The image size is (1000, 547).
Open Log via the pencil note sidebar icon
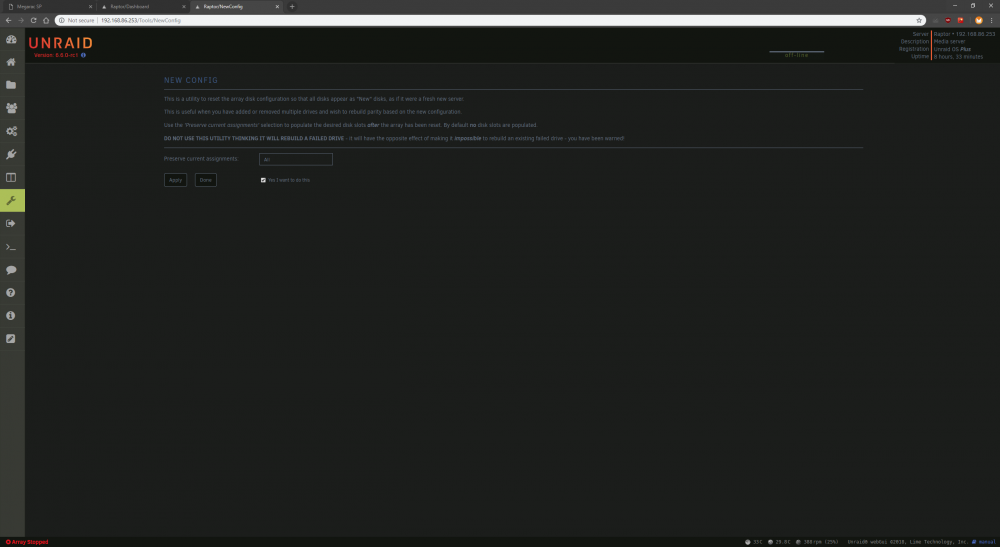point(11,339)
